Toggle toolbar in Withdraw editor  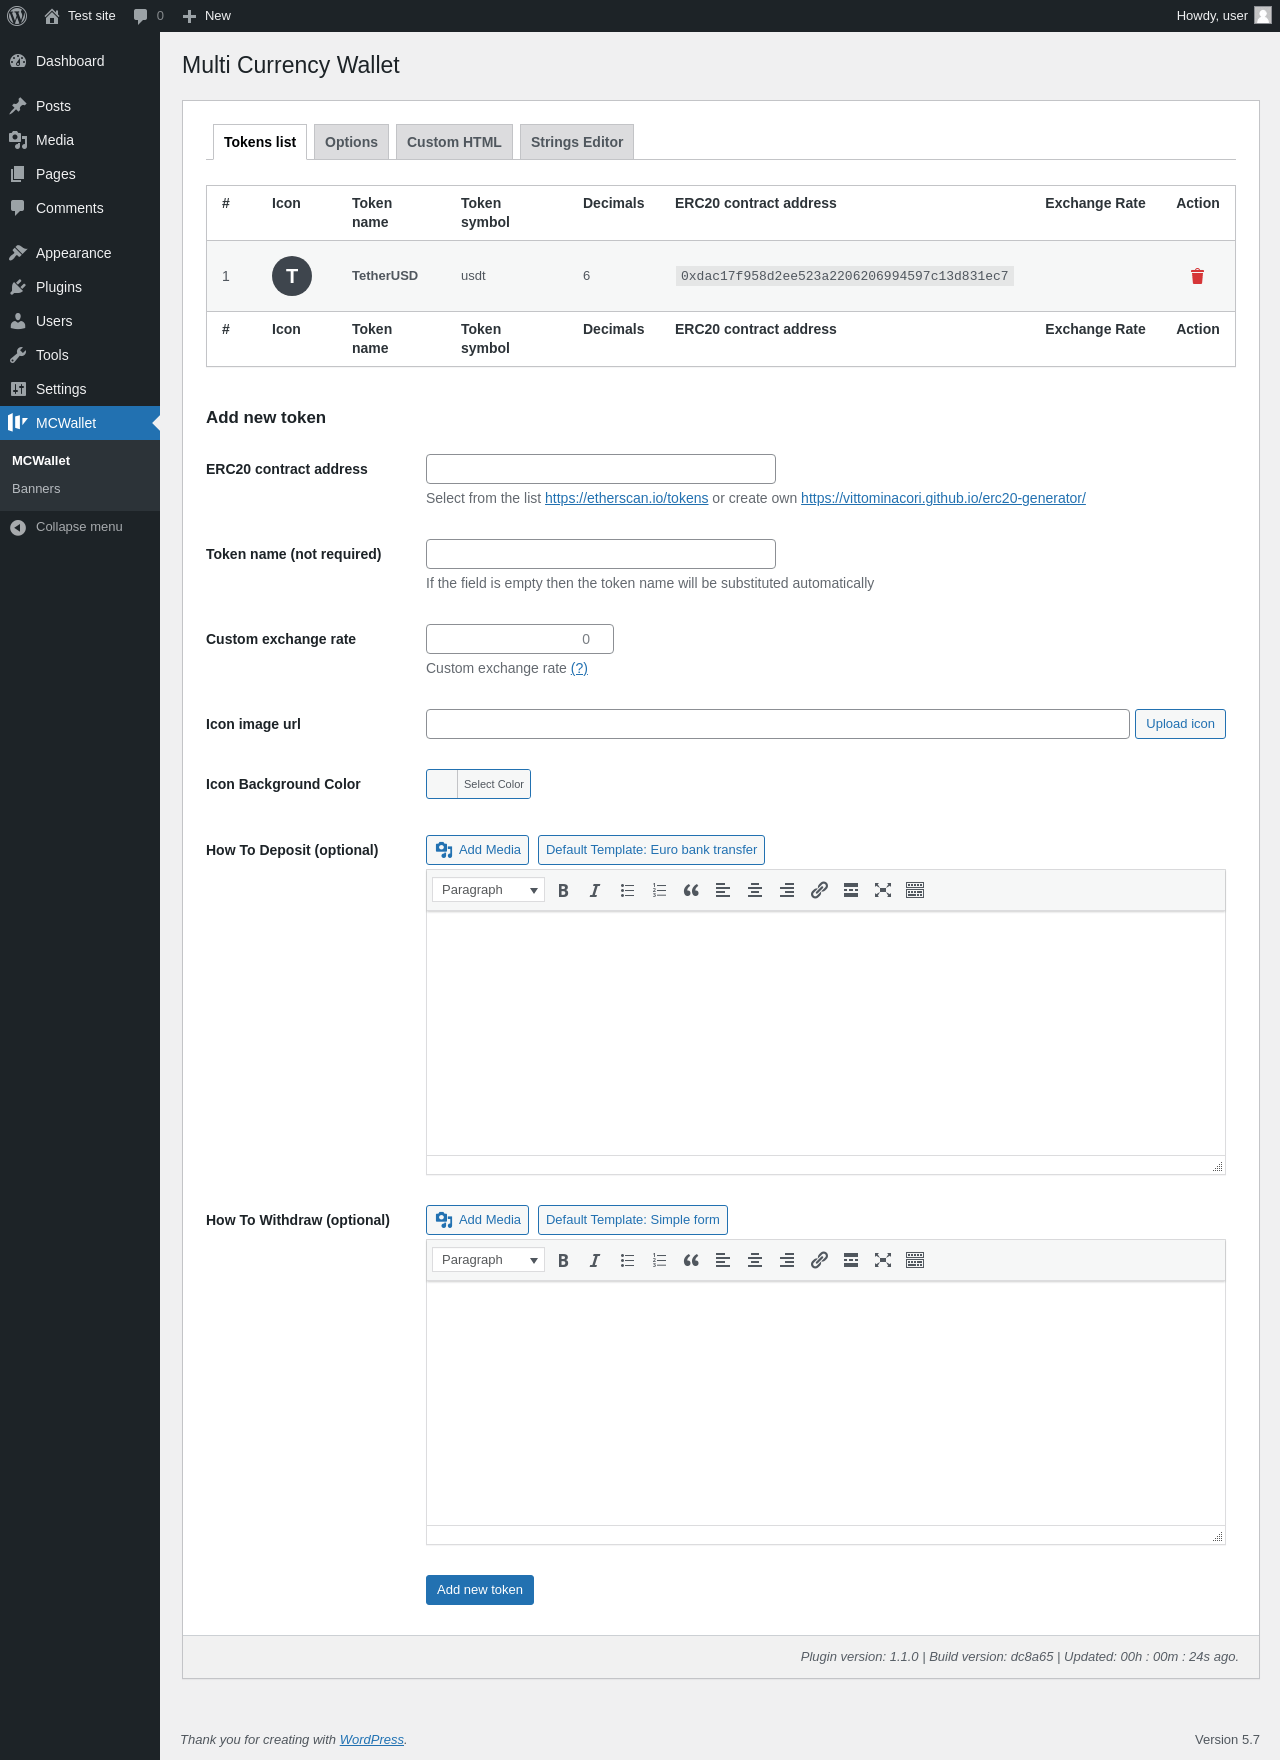tap(915, 1260)
